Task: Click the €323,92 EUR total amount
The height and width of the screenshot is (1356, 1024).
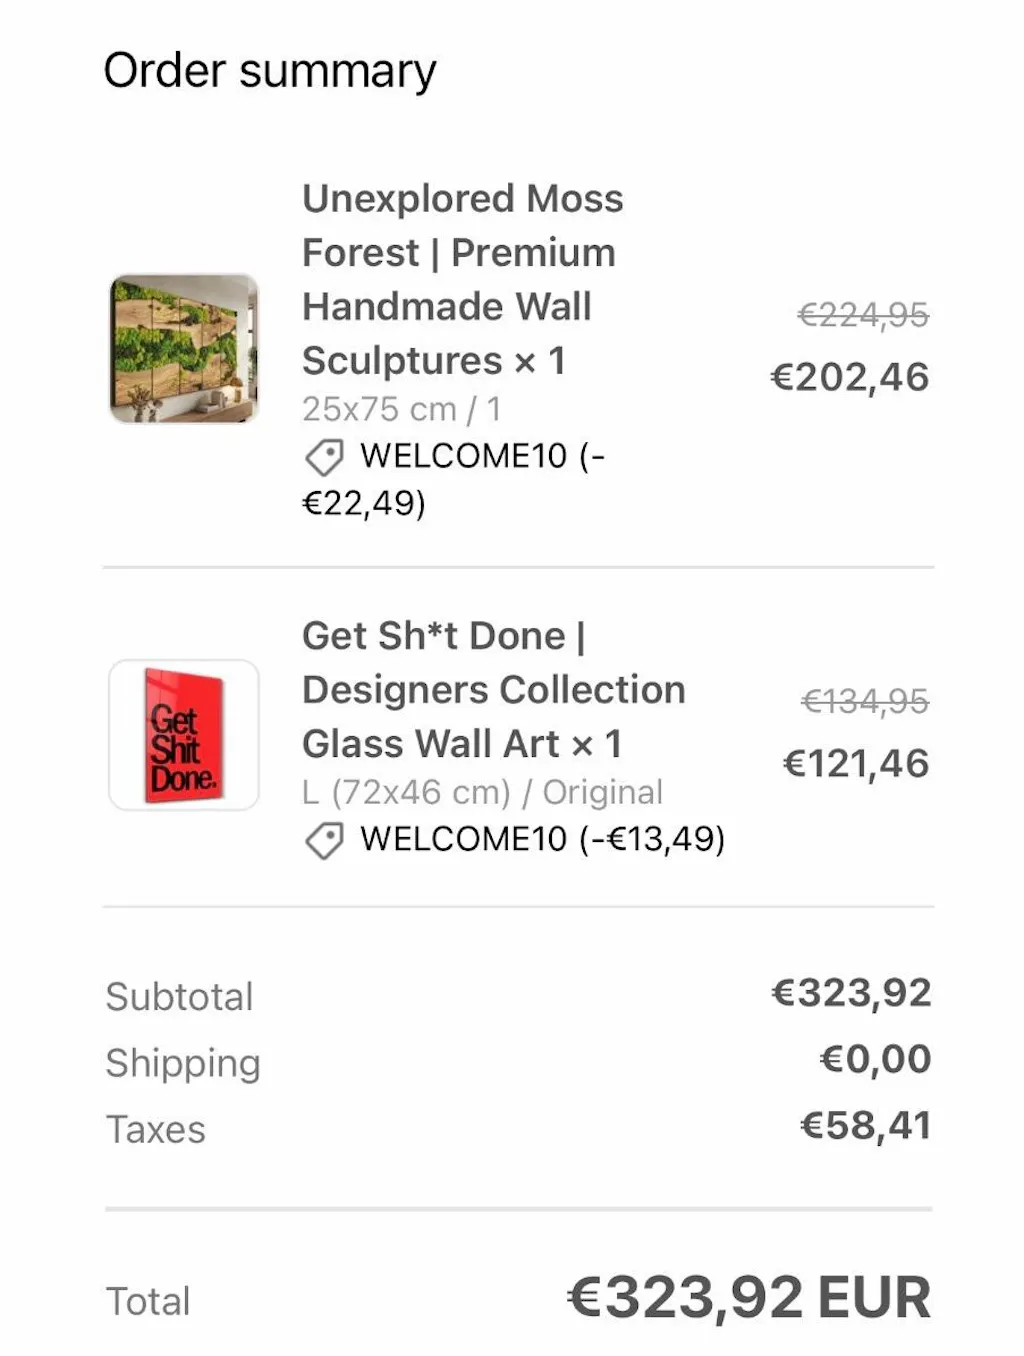Action: click(749, 1298)
